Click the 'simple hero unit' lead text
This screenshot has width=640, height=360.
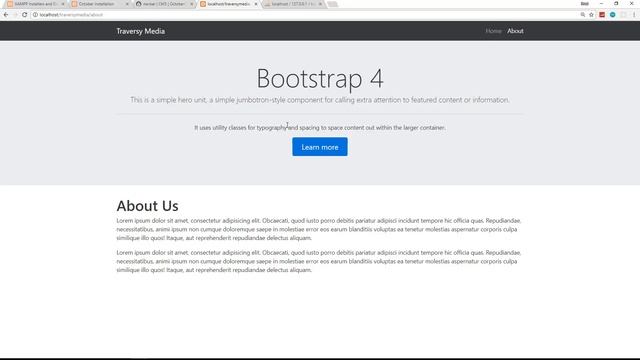(x=320, y=100)
